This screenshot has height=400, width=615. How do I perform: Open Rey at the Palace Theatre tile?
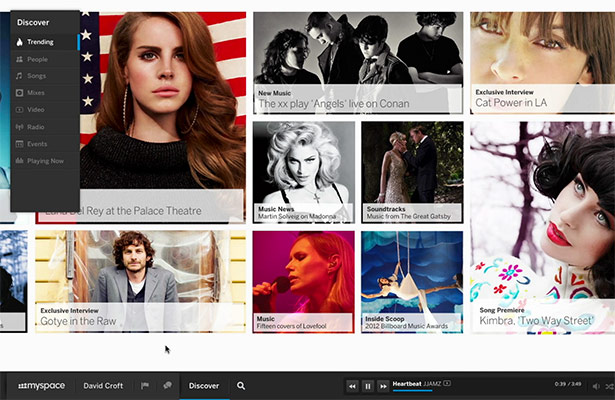coord(163,118)
